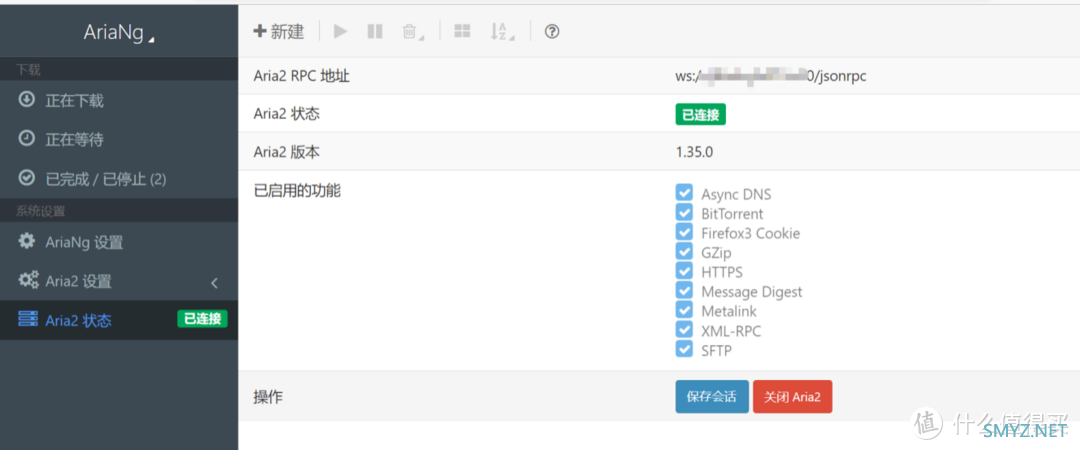Click the pause tasks toolbar icon
Screen dimensions: 1080x450
[375, 32]
